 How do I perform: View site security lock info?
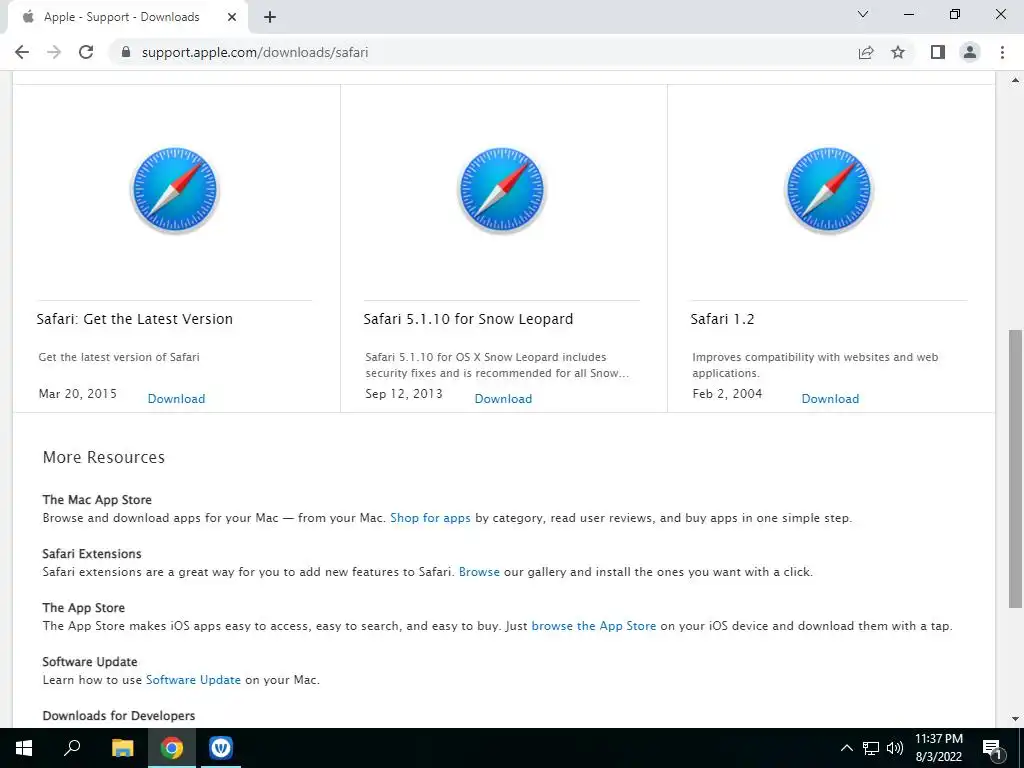click(126, 52)
